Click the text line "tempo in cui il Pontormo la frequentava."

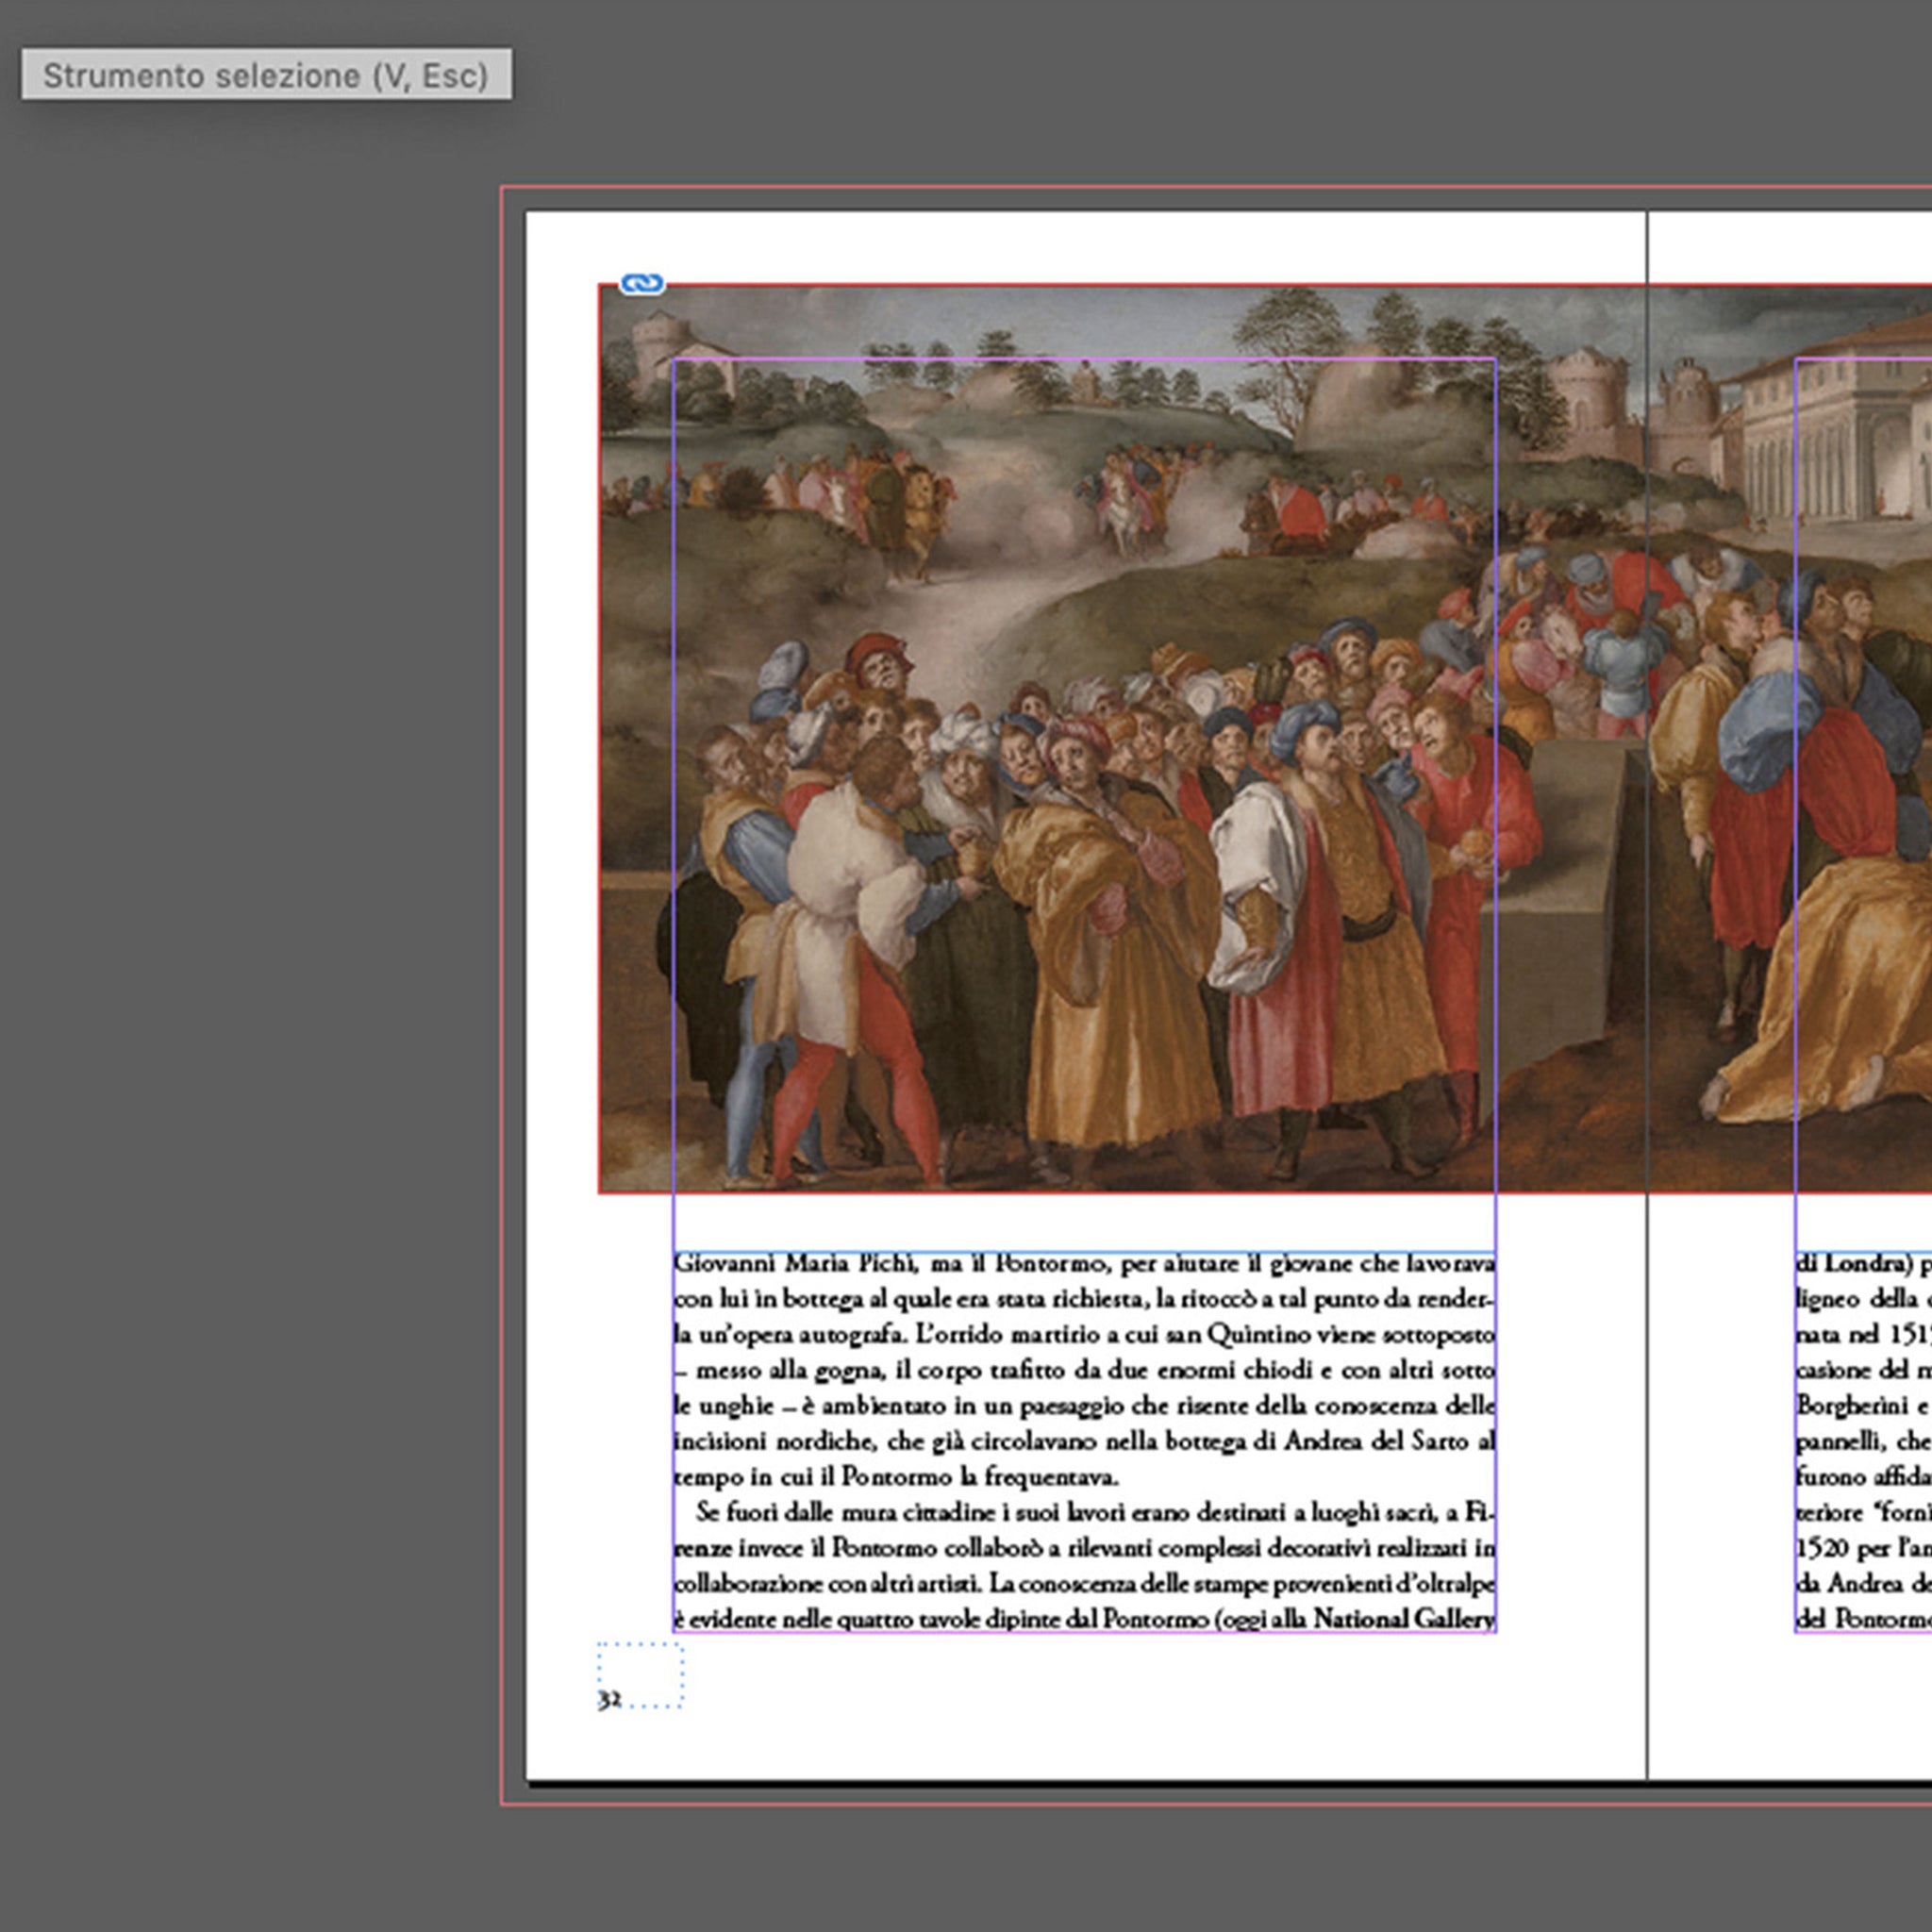[x=897, y=1477]
